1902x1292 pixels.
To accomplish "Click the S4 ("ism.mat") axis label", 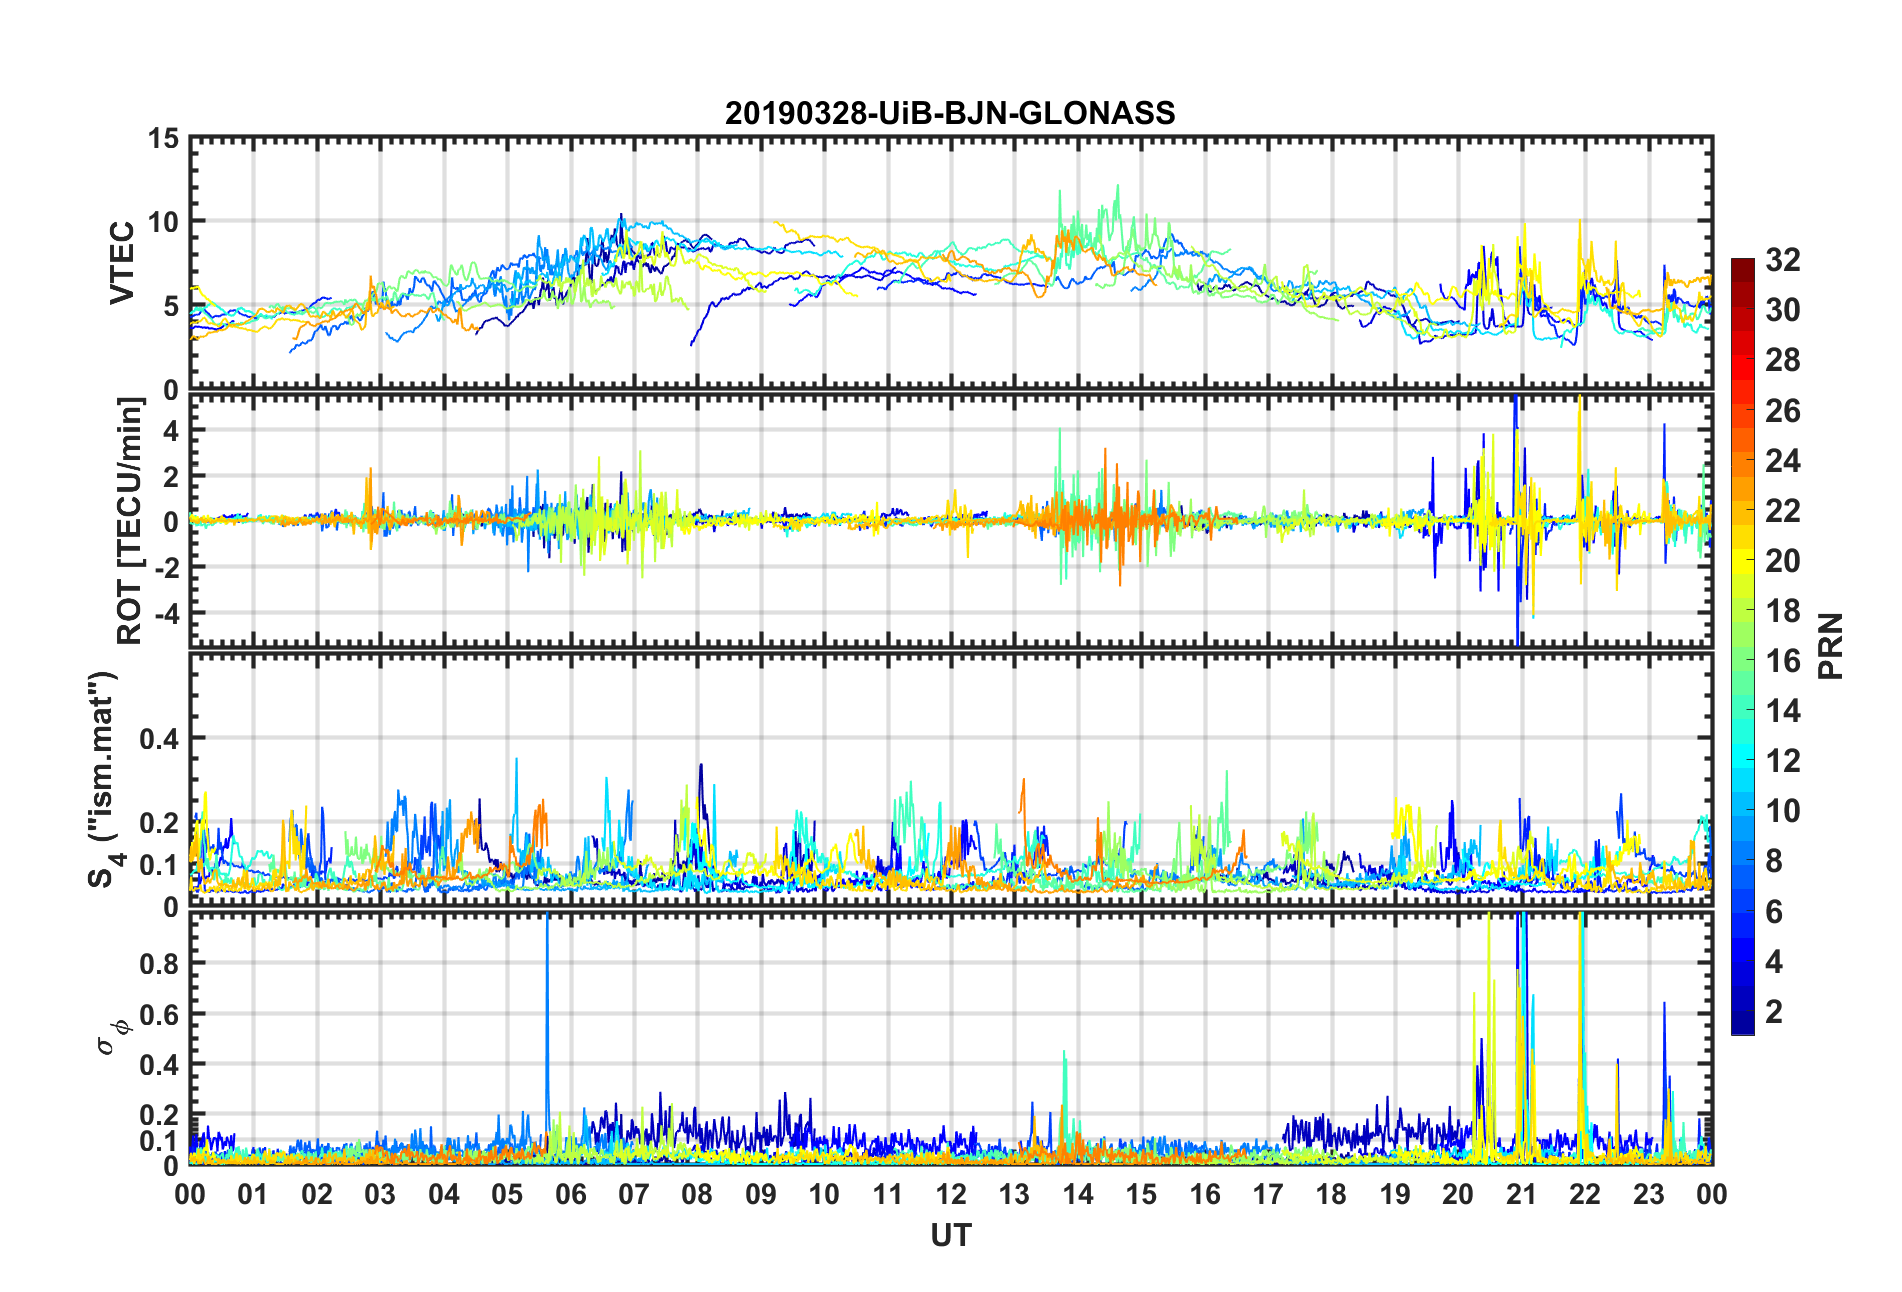I will (x=102, y=780).
